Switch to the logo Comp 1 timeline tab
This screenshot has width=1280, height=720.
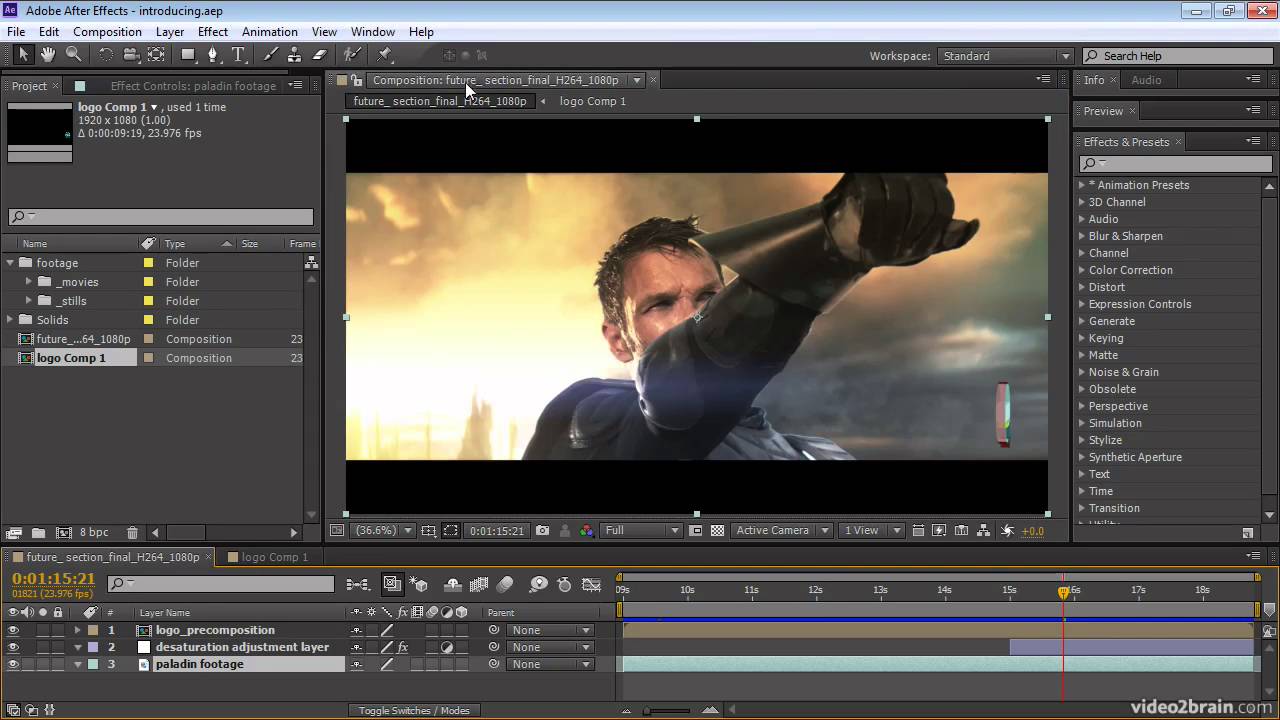tap(274, 557)
